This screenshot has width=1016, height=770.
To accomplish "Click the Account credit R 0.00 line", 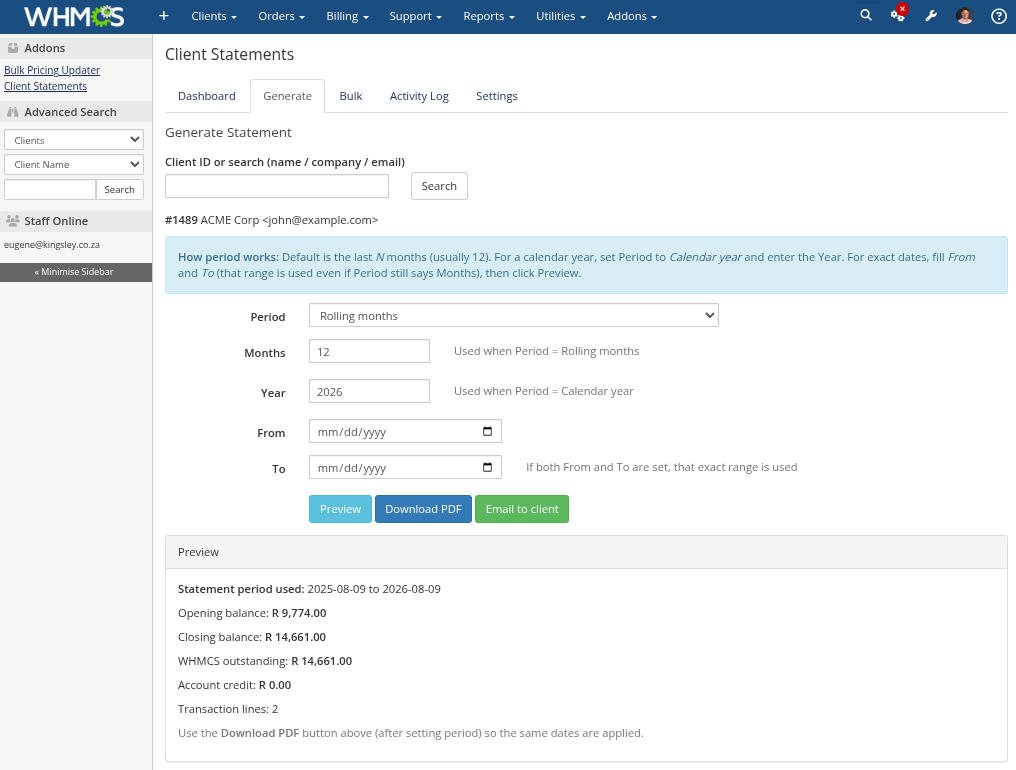I will pos(235,685).
